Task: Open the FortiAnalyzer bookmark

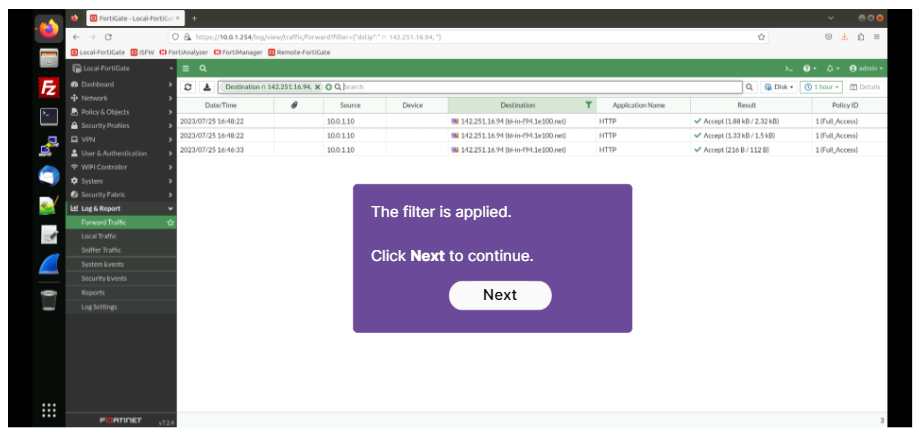Action: 183,52
